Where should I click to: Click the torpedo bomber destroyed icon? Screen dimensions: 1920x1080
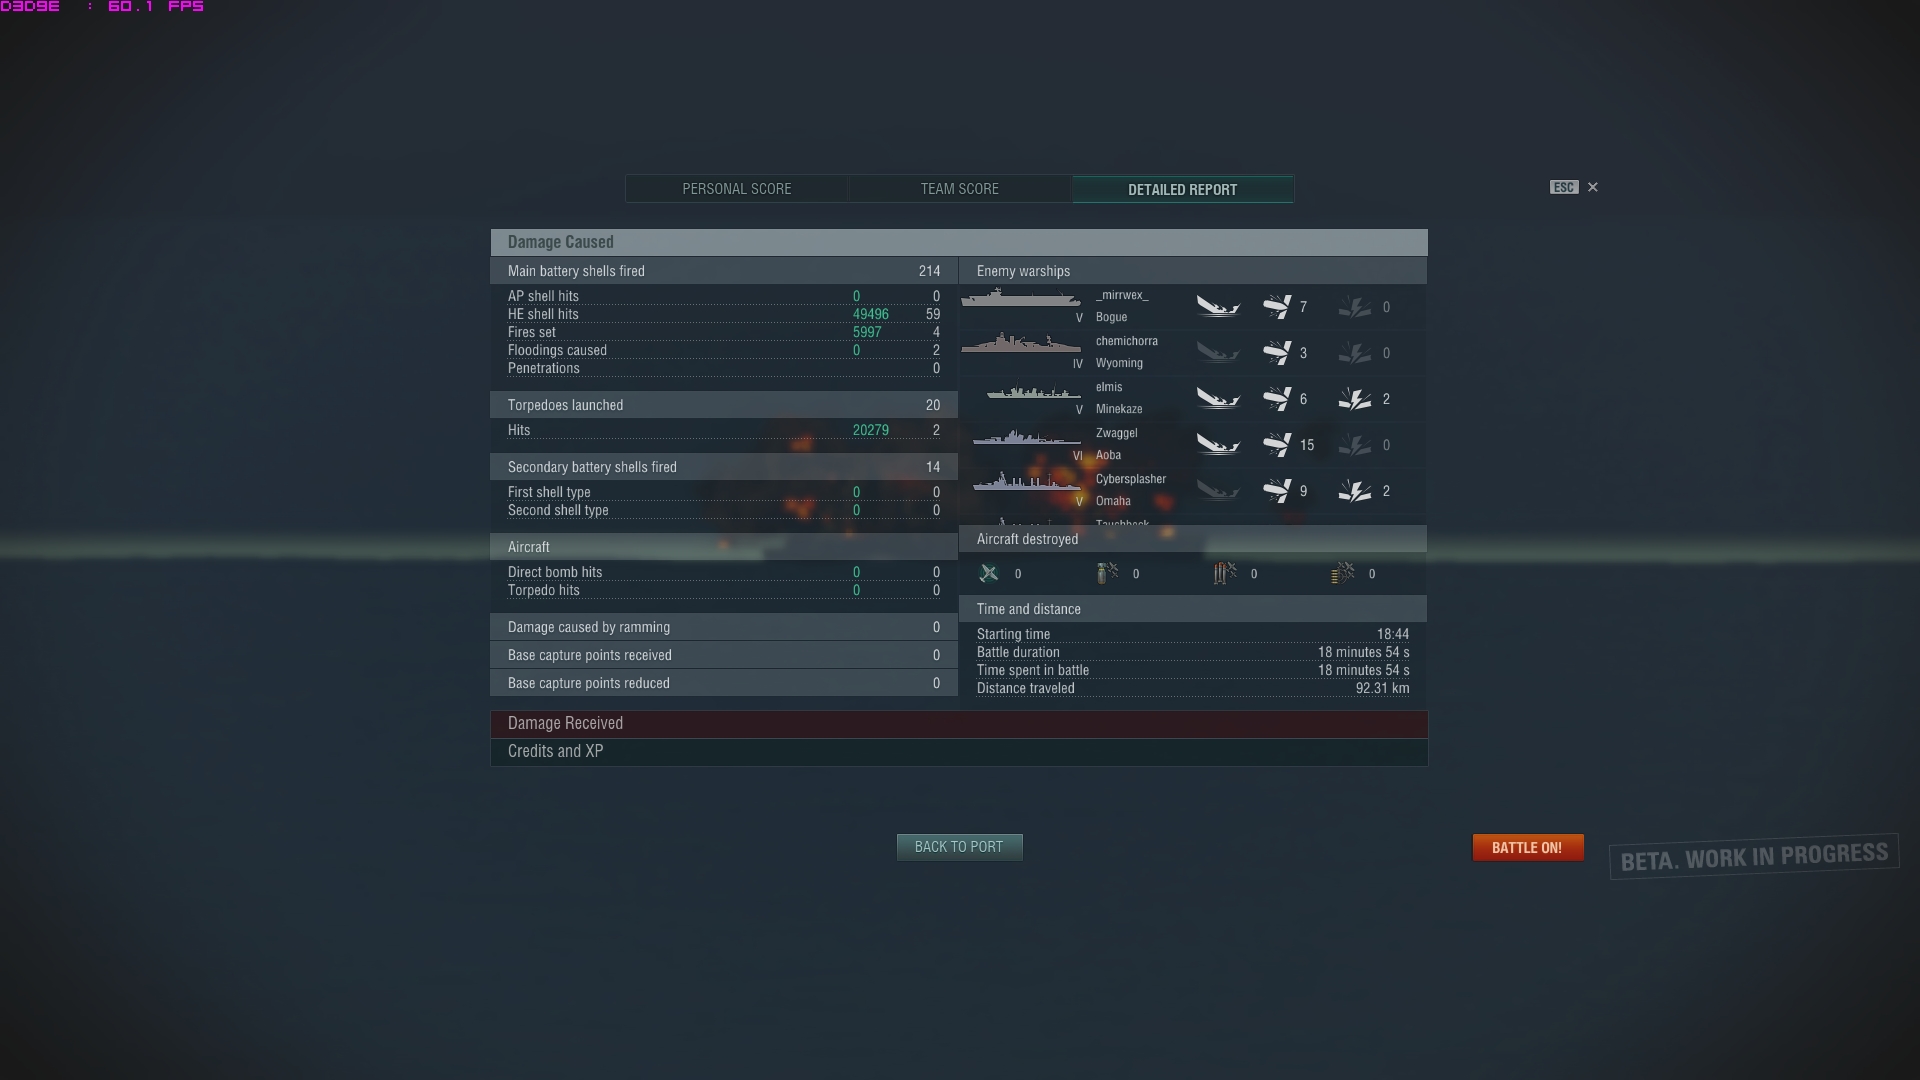1225,573
